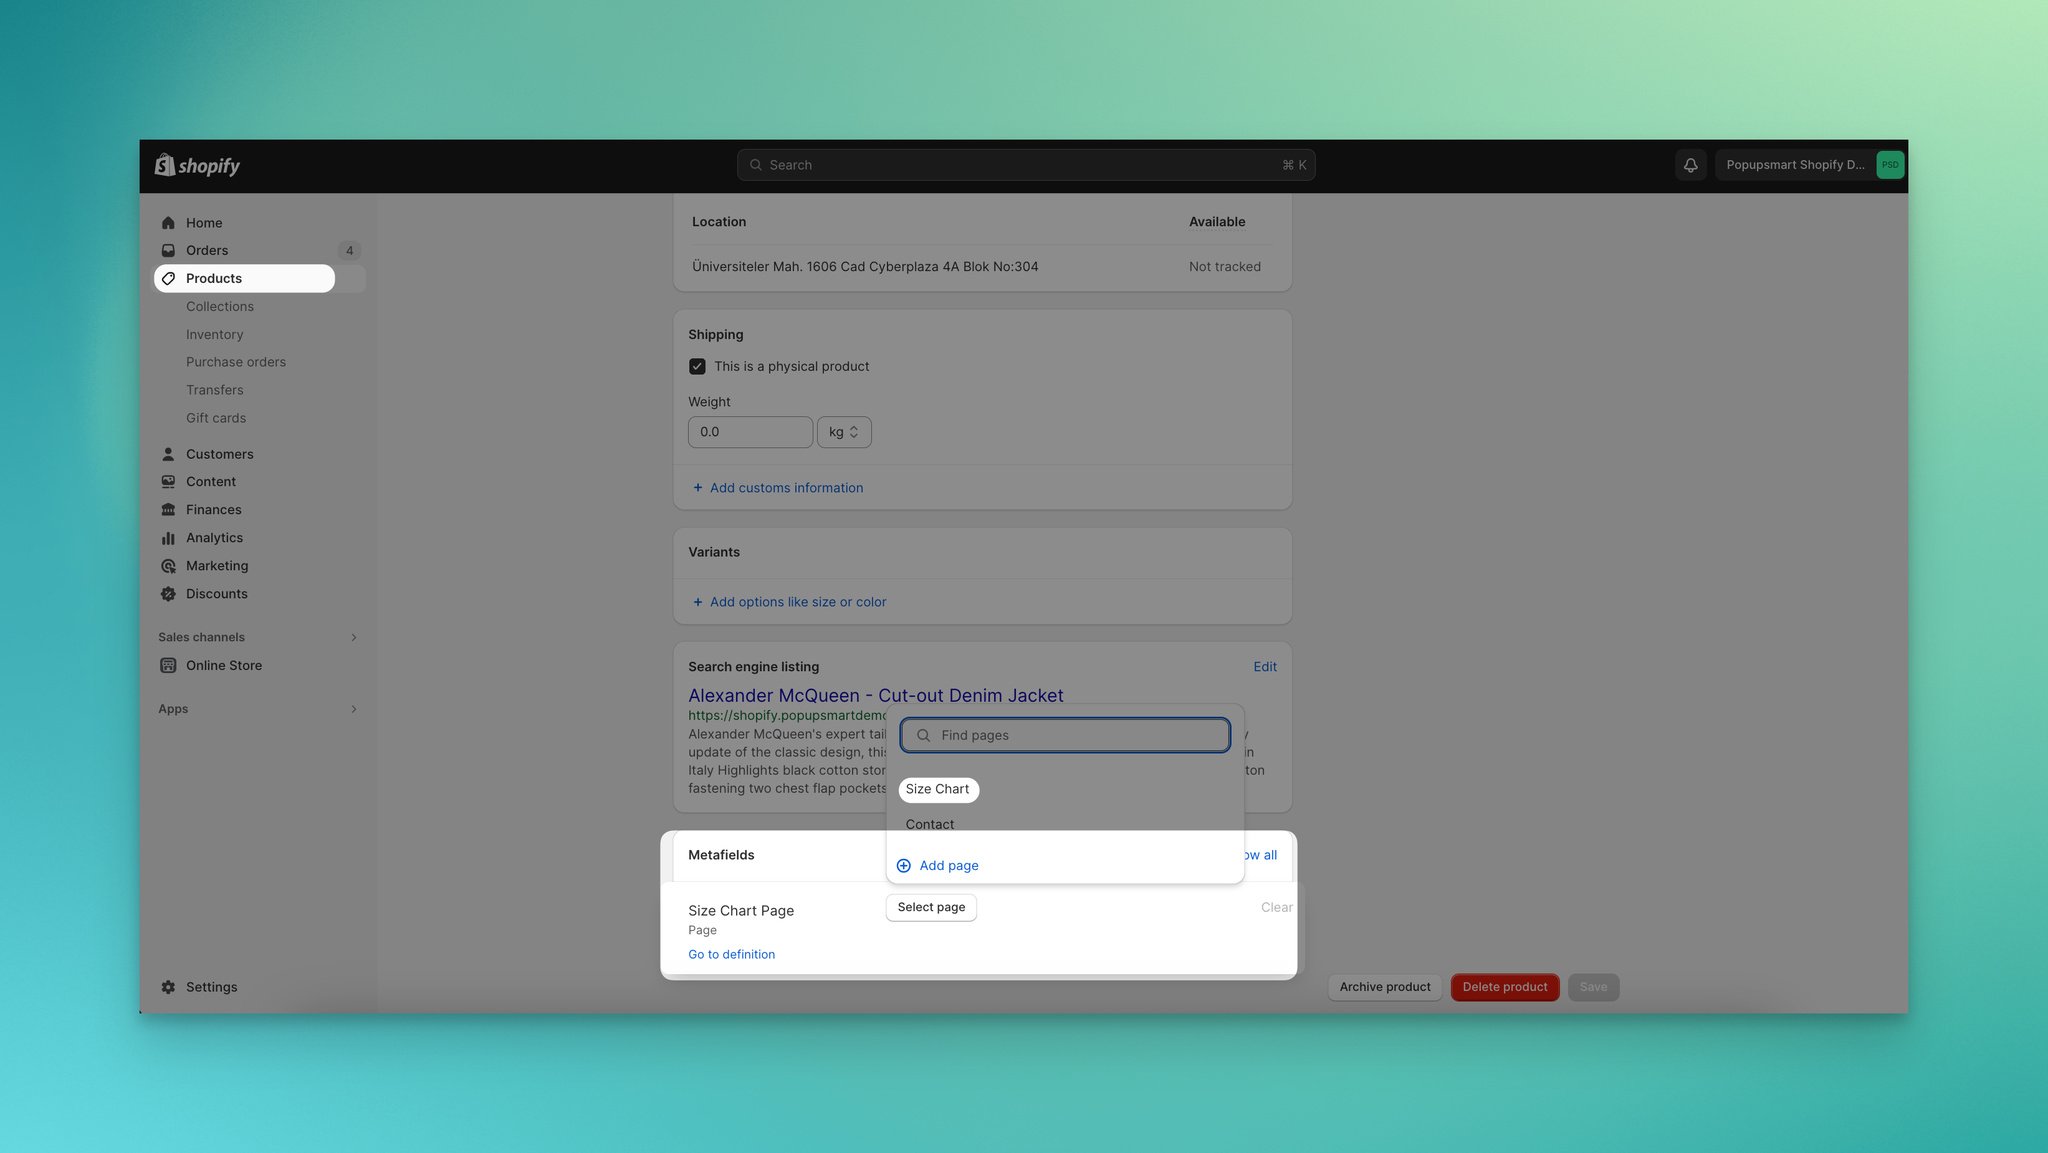Viewport: 2048px width, 1153px height.
Task: Click the Customers sidebar icon
Action: tap(167, 454)
